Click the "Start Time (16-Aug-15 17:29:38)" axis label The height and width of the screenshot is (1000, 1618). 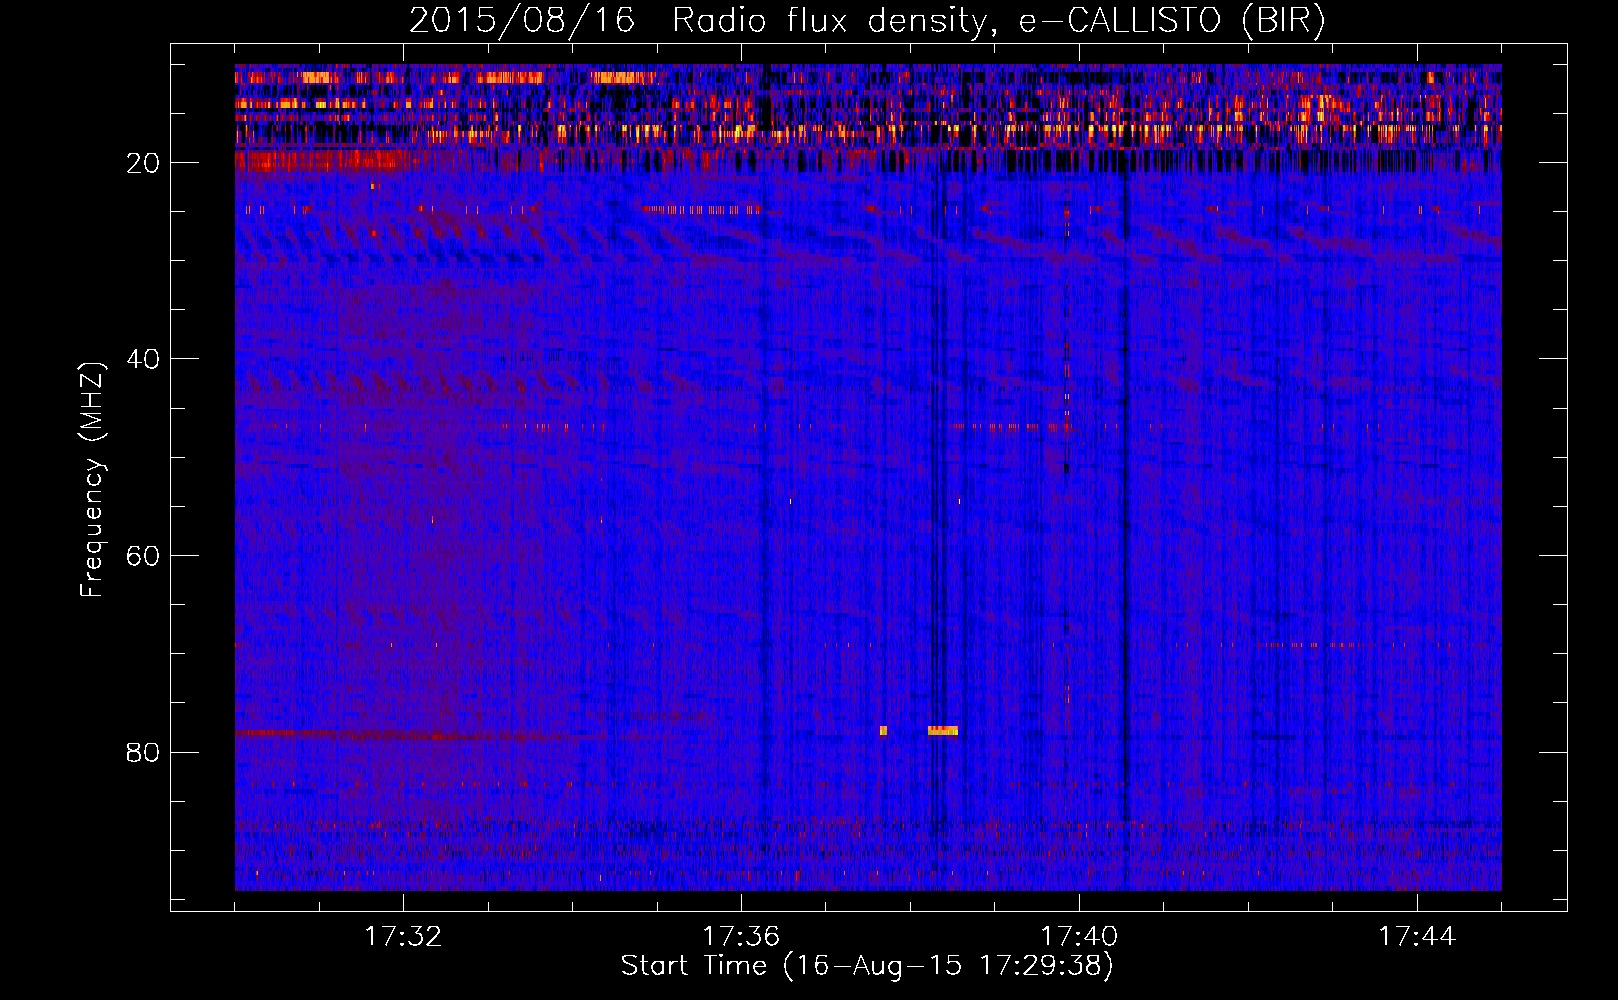(x=867, y=966)
